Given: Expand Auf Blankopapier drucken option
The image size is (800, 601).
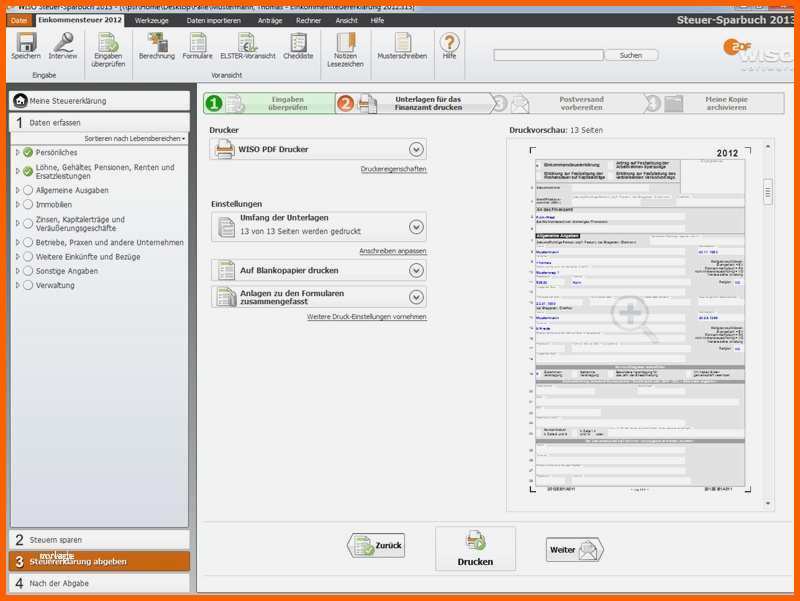Looking at the screenshot, I should pos(416,270).
